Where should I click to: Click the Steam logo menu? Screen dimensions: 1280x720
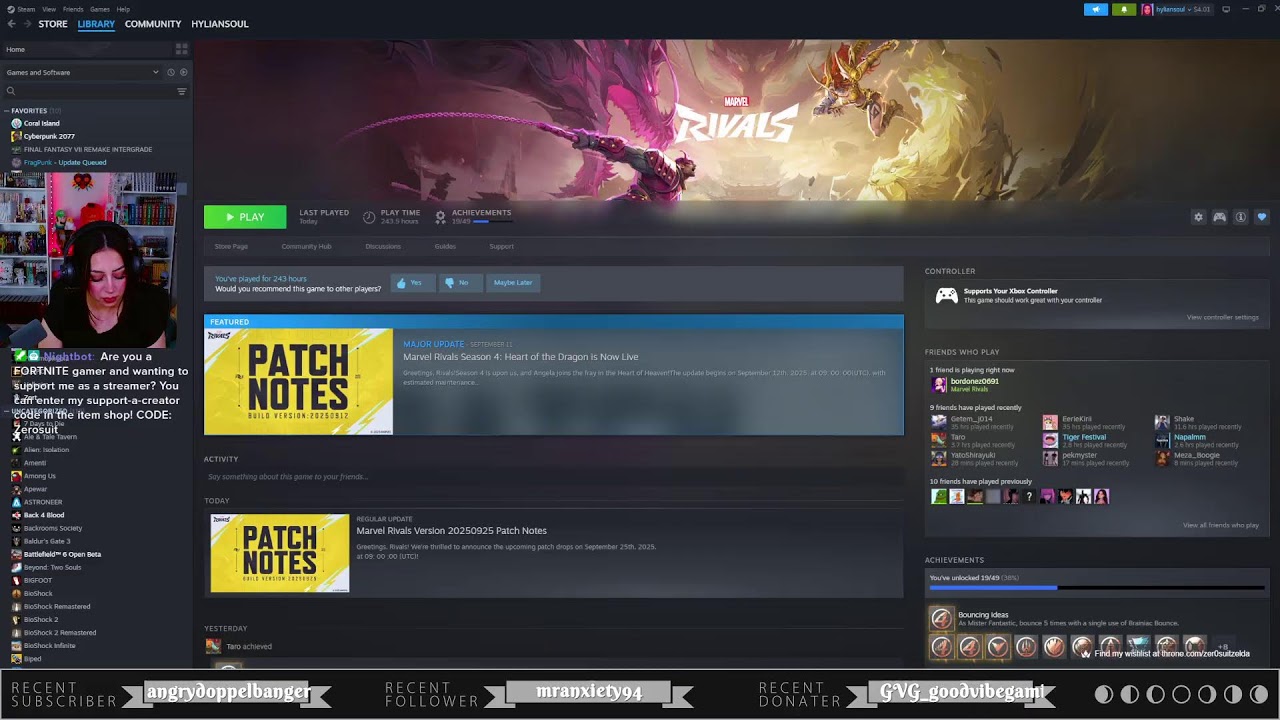click(x=11, y=9)
